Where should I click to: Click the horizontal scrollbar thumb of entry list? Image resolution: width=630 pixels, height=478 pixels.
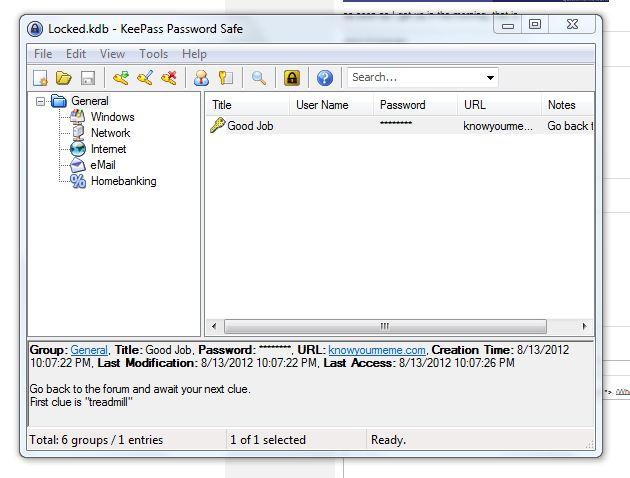tap(385, 326)
